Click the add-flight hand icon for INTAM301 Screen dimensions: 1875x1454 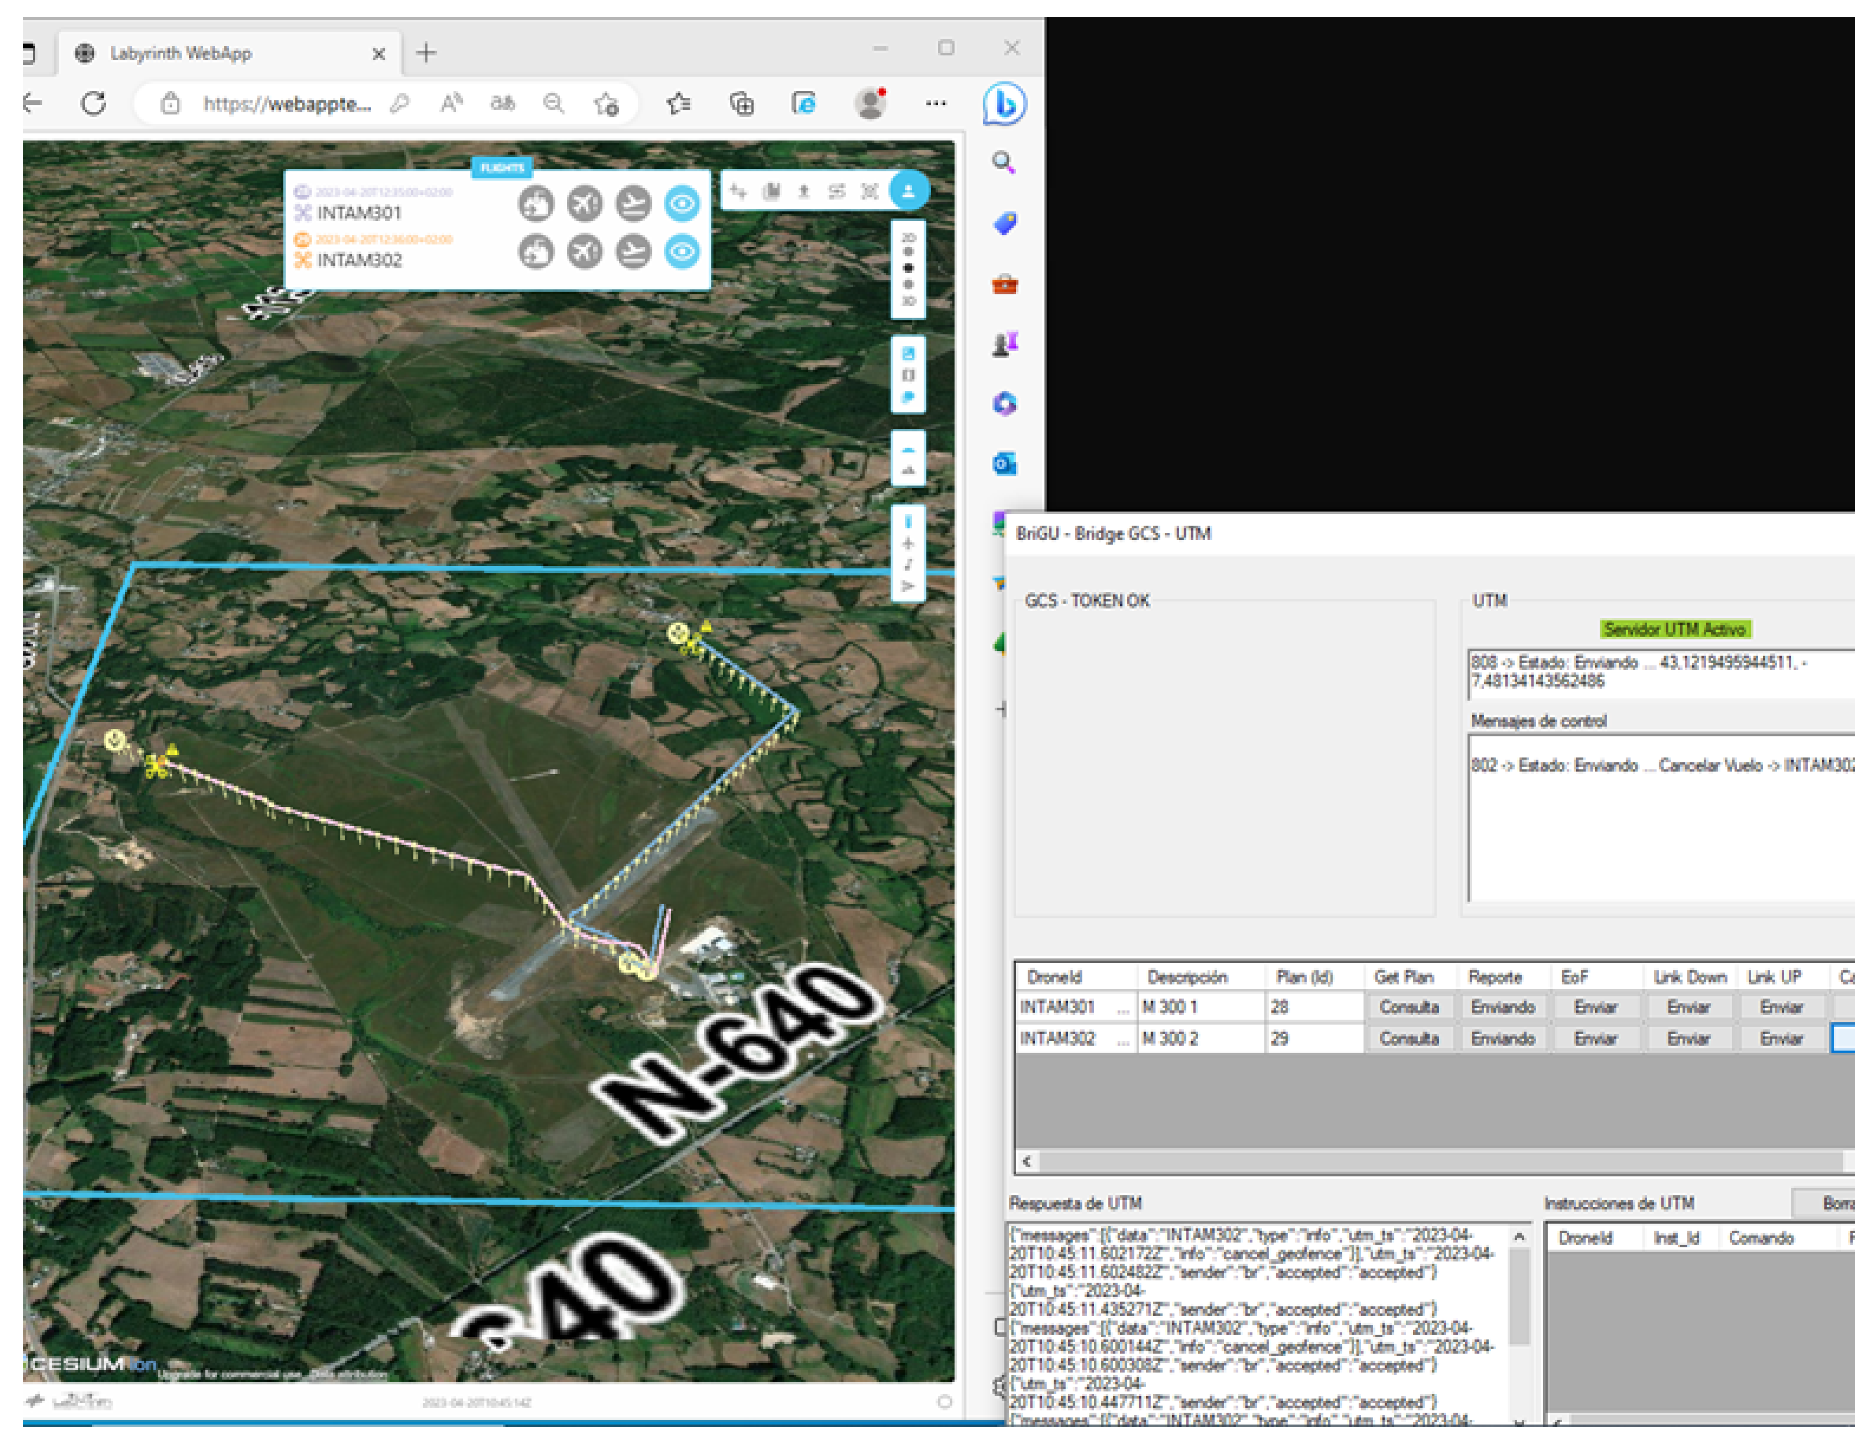pyautogui.click(x=536, y=205)
